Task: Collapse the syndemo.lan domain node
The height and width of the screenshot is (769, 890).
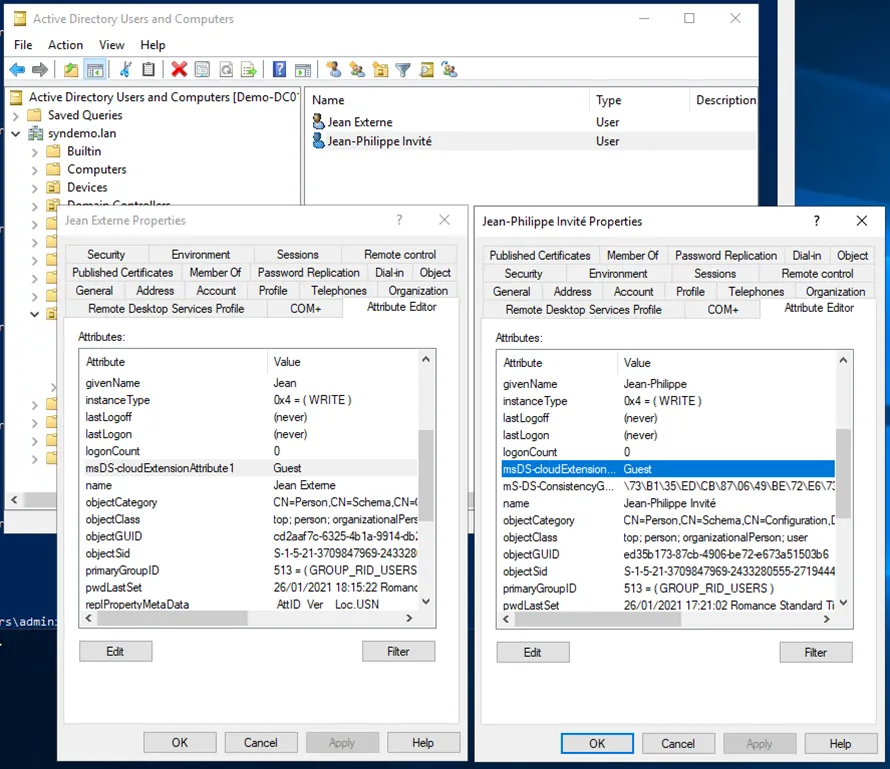Action: pyautogui.click(x=16, y=134)
